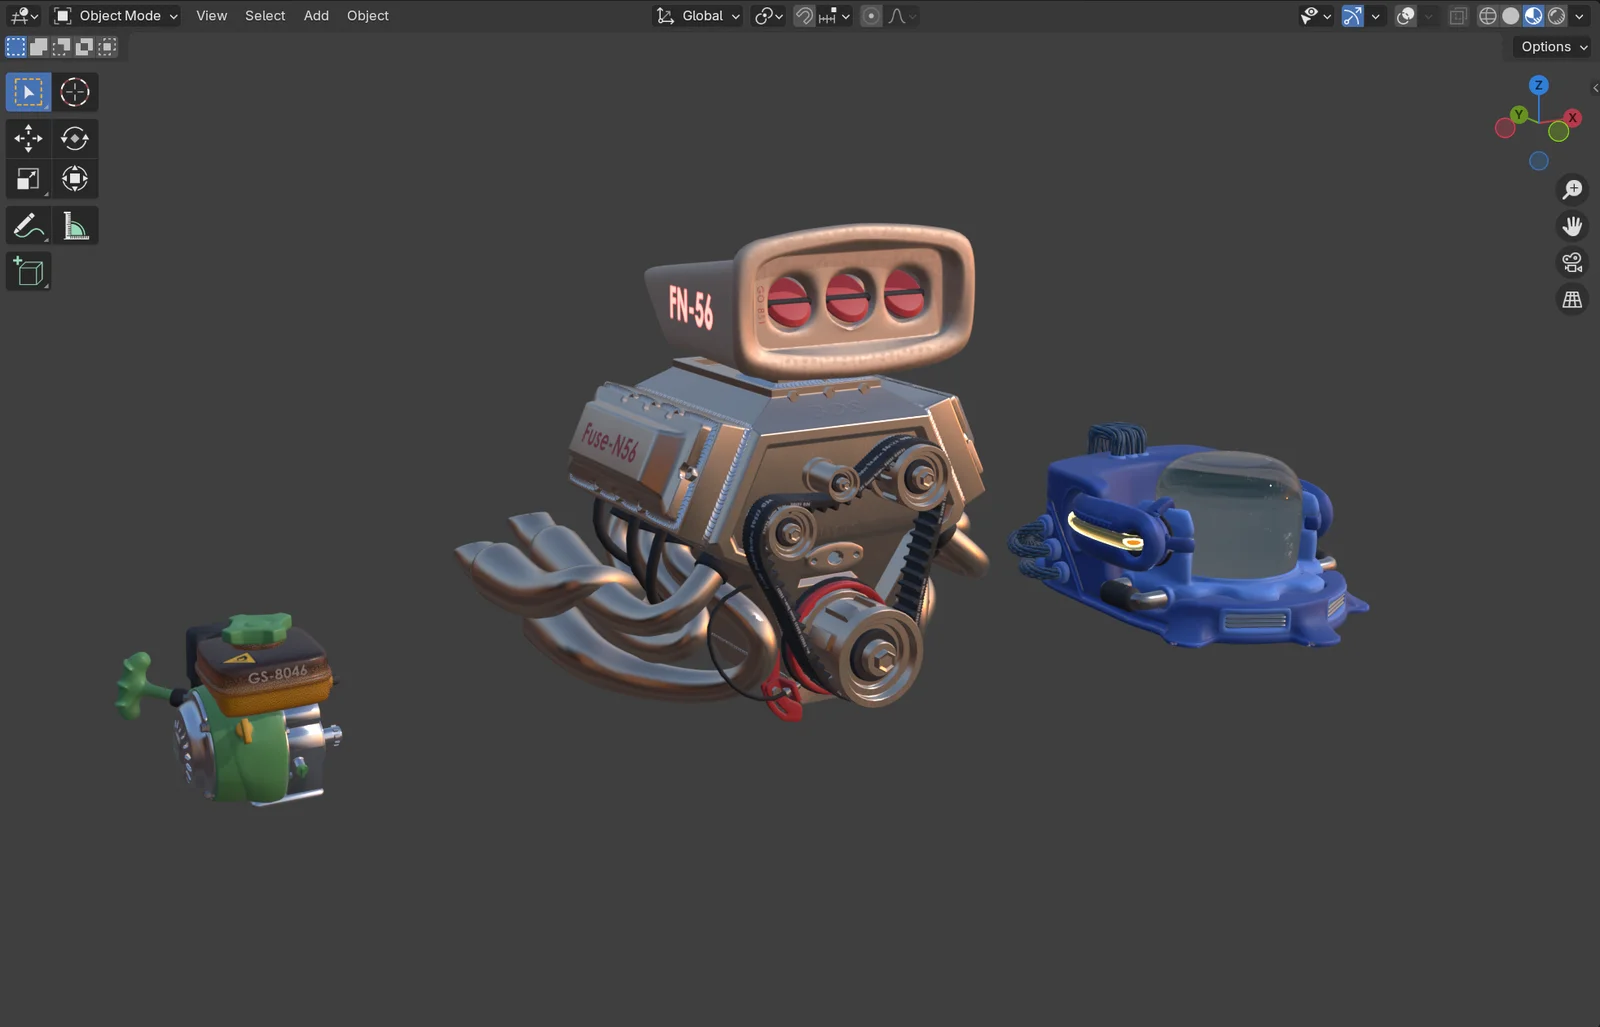Enable Material Preview shading sphere

click(x=1532, y=16)
